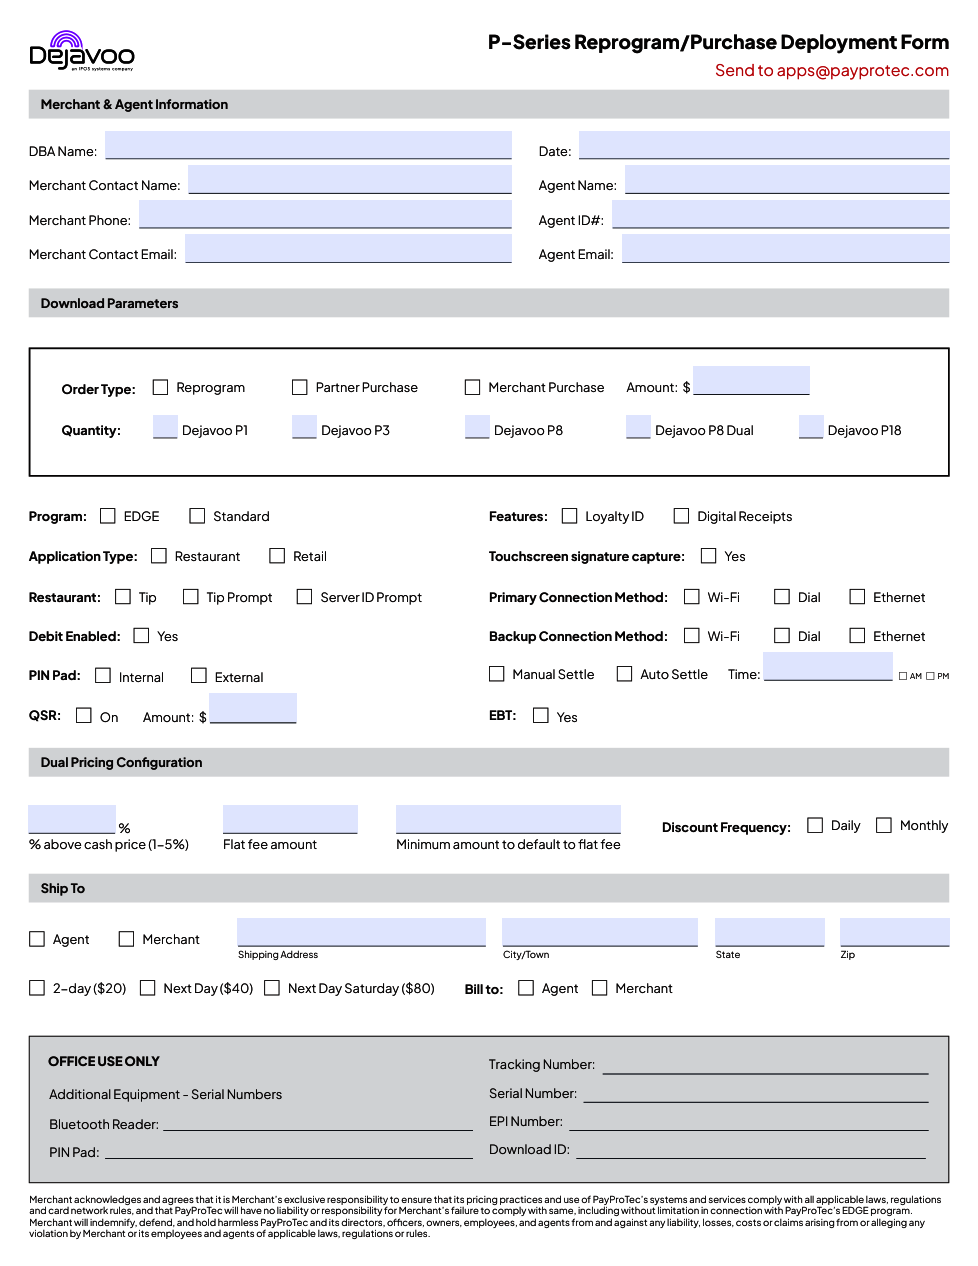Viewport: 978px width, 1266px height.
Task: Click the settle Time field
Action: point(828,666)
